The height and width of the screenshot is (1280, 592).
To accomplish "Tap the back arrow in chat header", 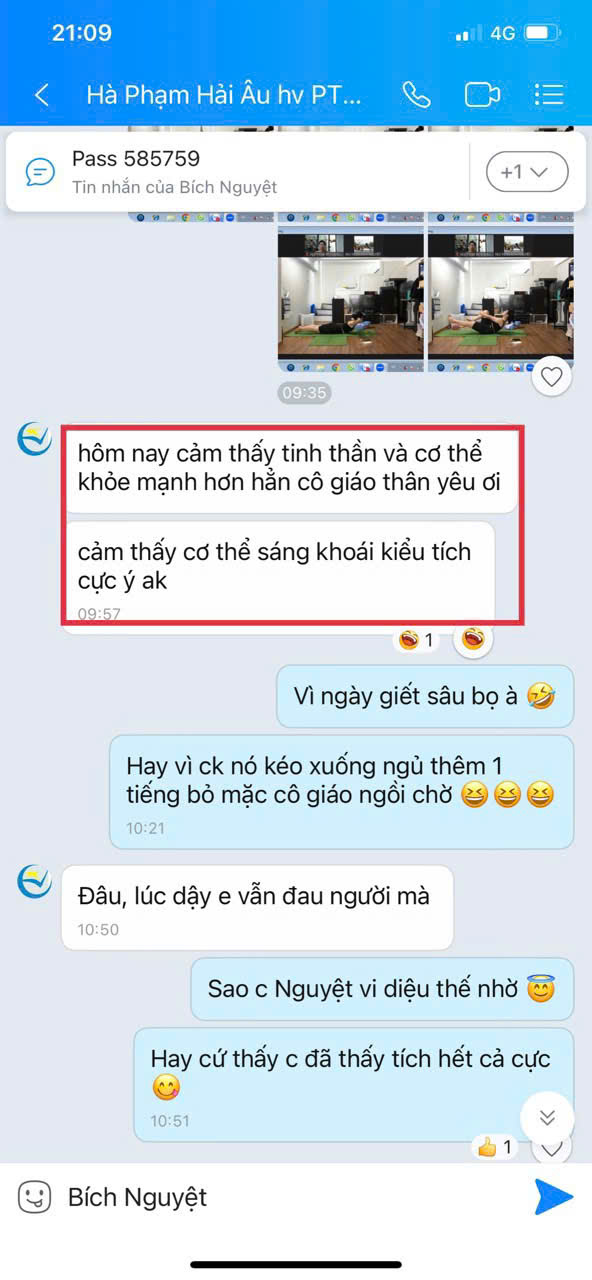I will point(42,95).
